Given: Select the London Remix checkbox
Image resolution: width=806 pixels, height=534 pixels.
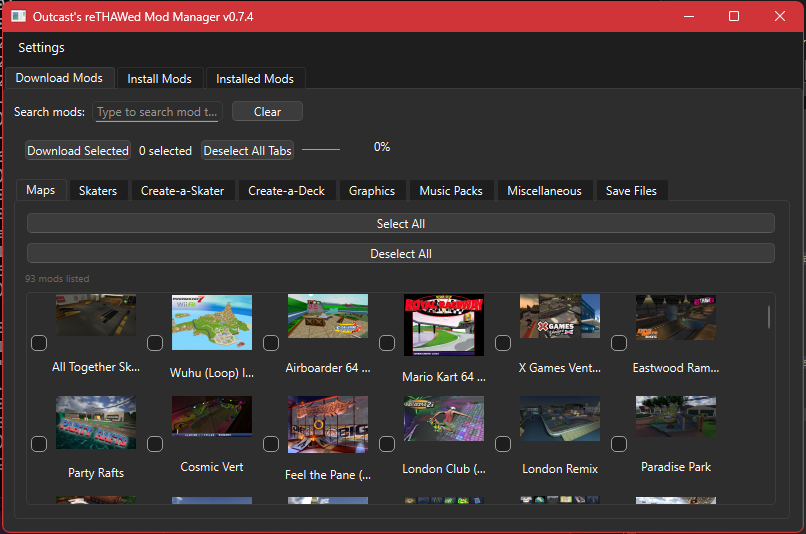Looking at the screenshot, I should pyautogui.click(x=503, y=443).
